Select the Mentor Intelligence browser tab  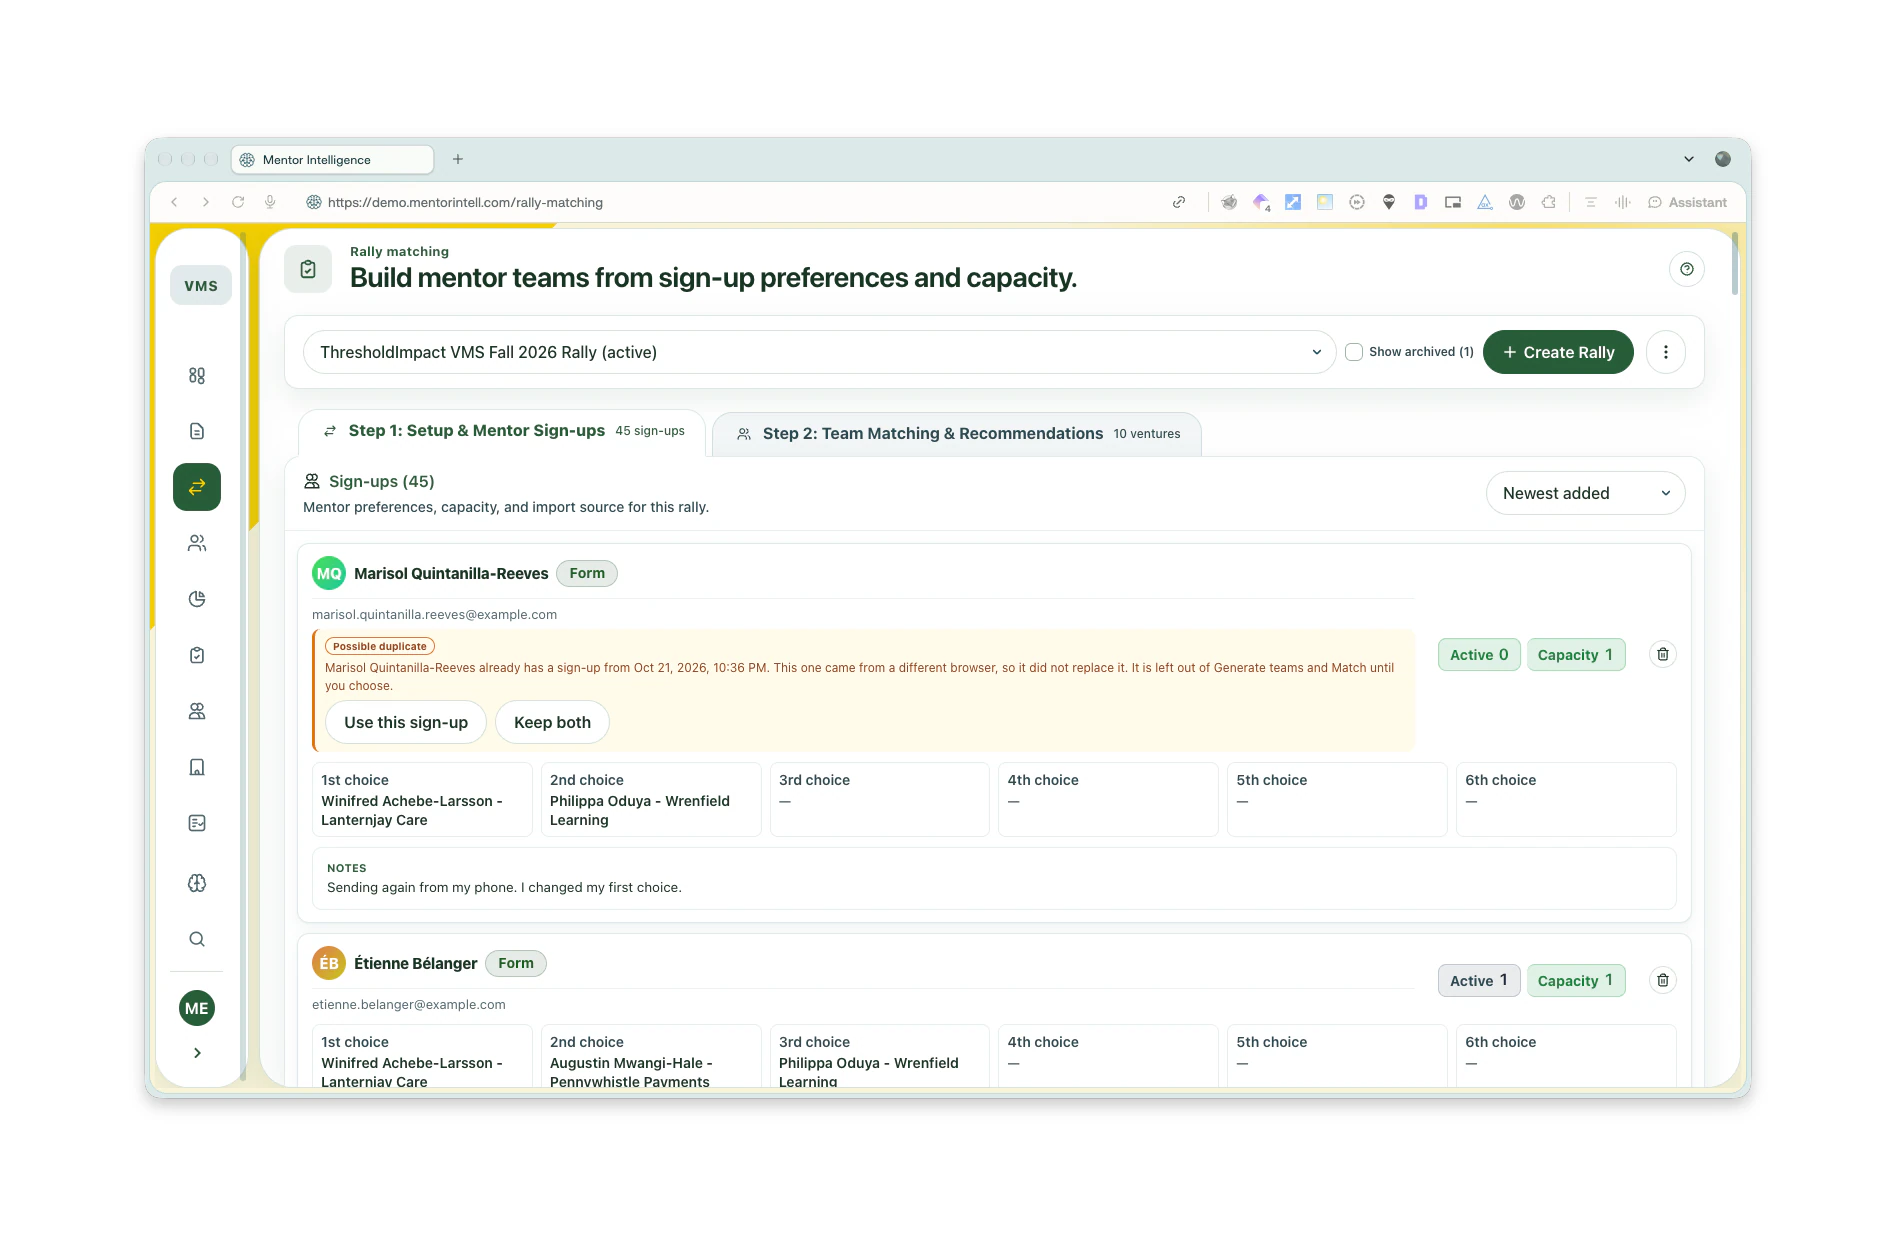pos(333,159)
